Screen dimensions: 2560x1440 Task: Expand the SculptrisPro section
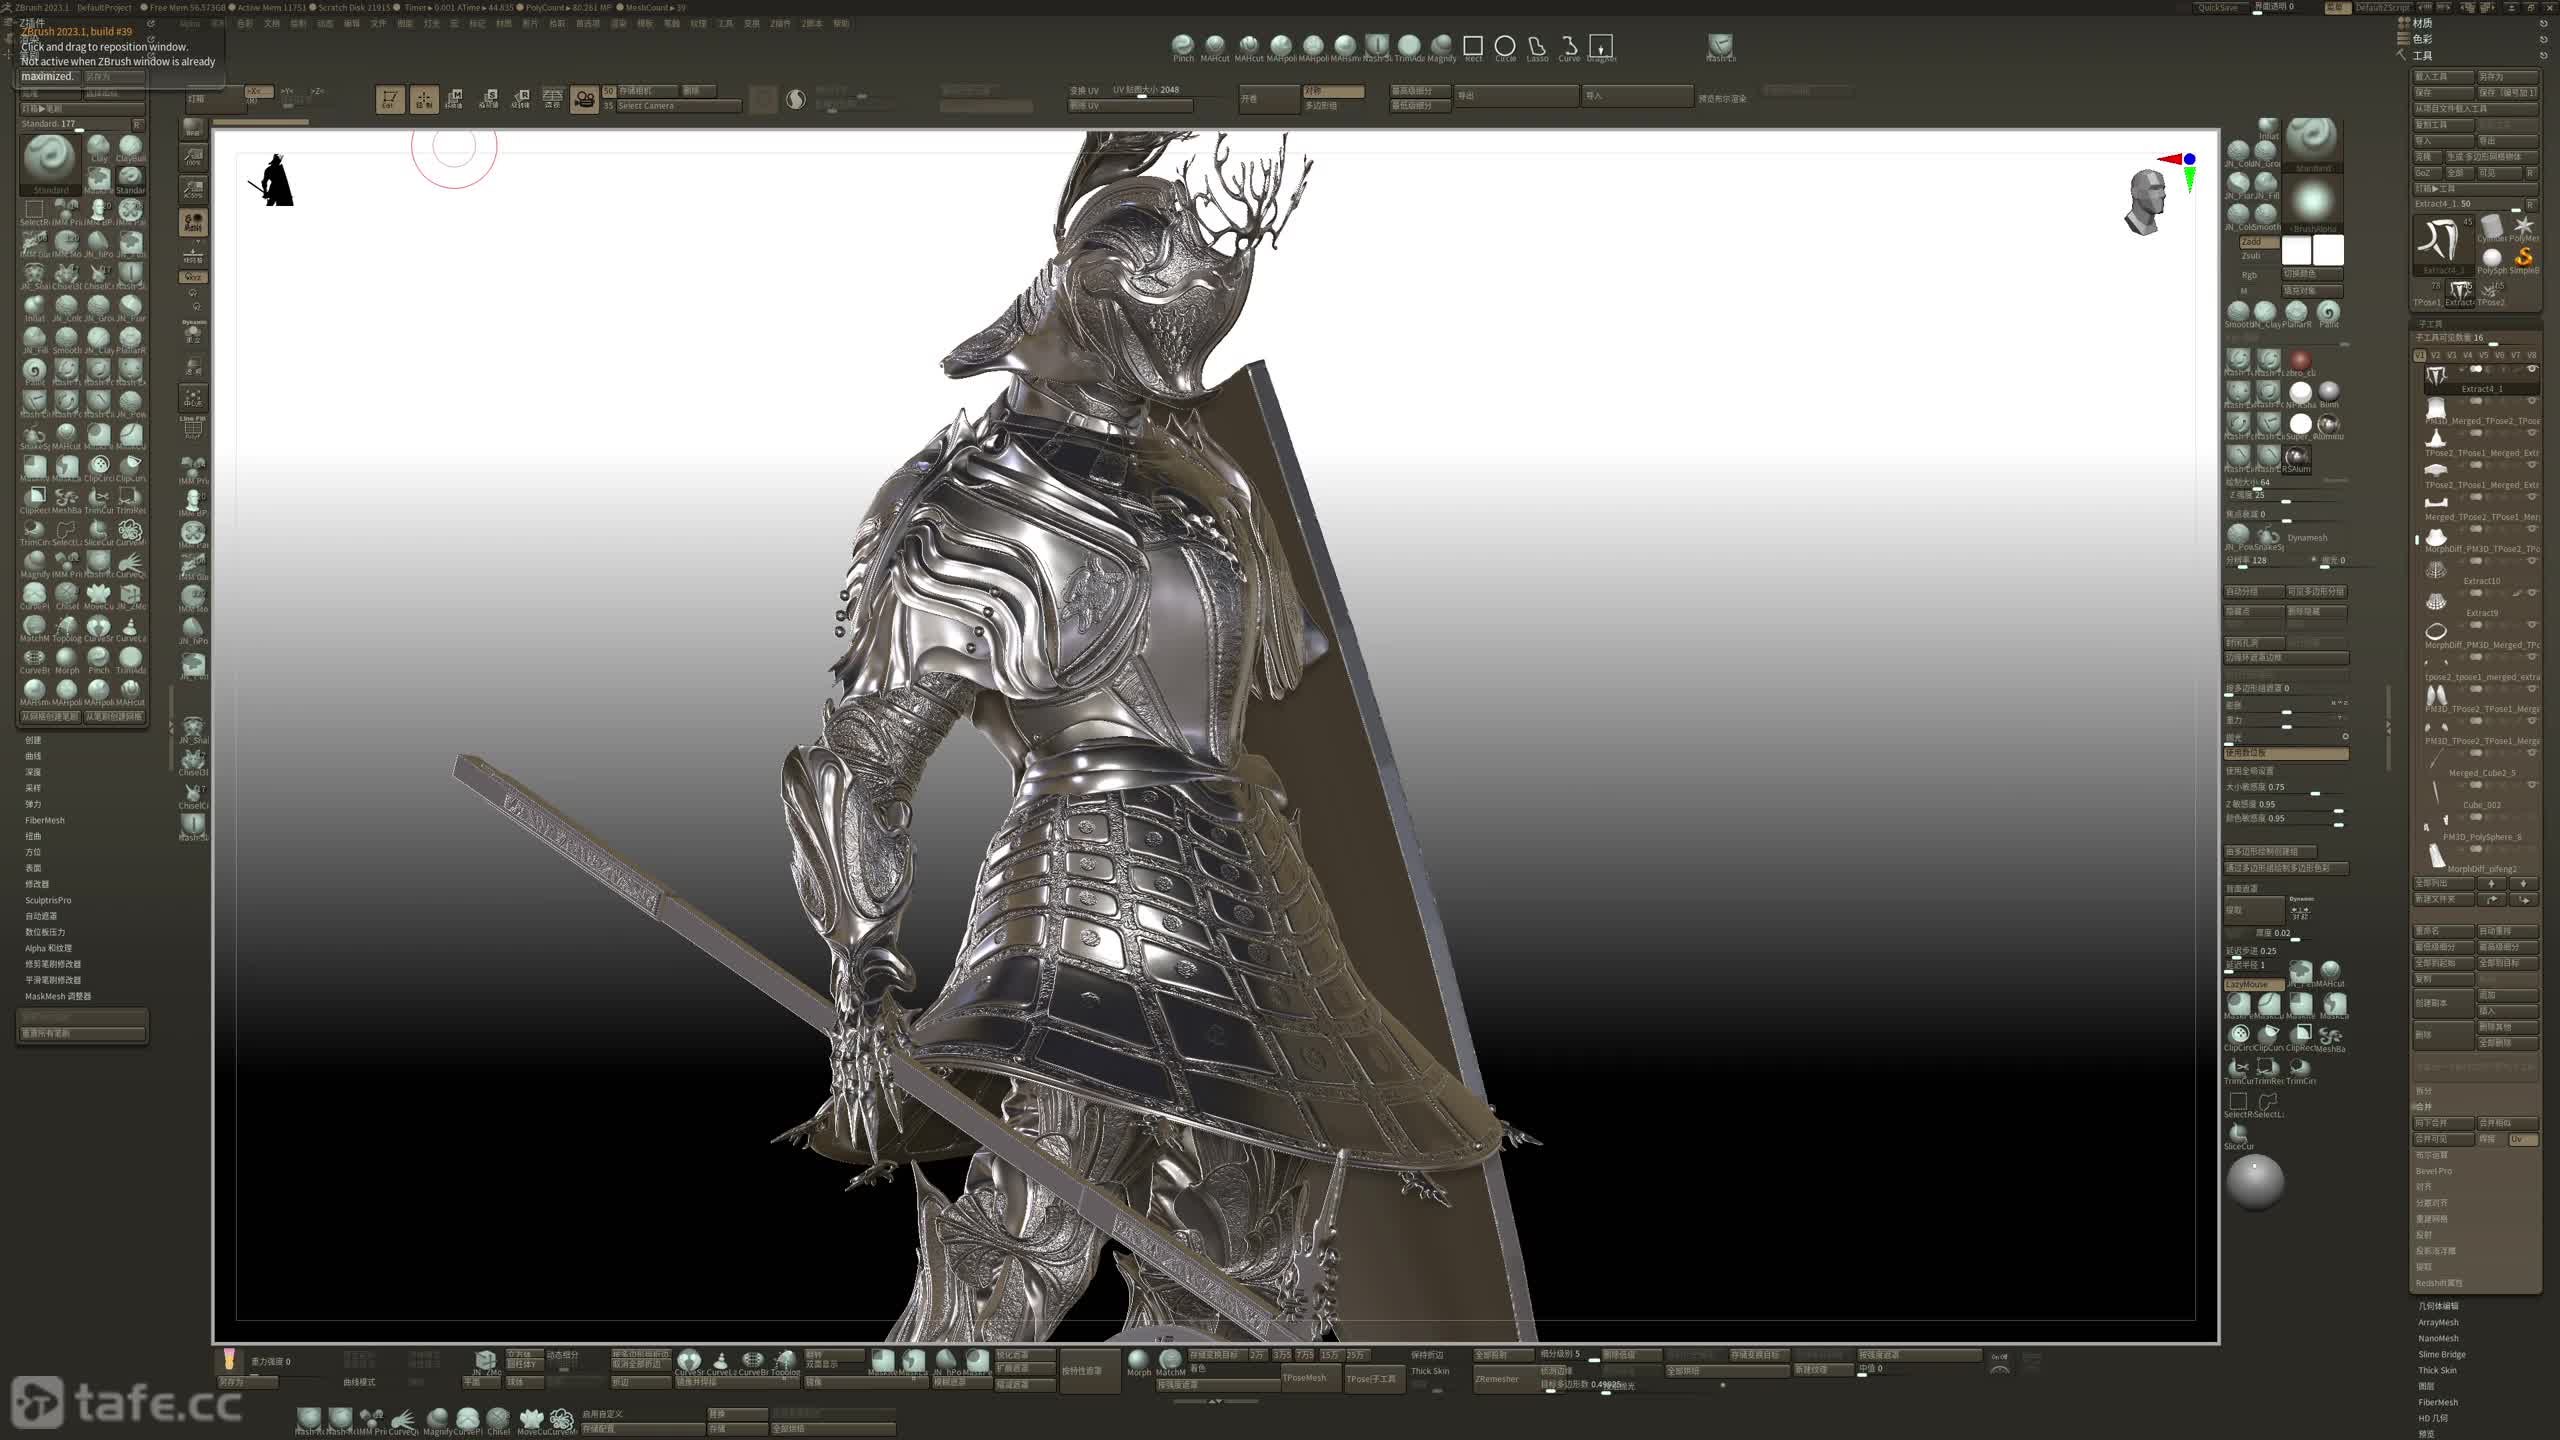(48, 900)
